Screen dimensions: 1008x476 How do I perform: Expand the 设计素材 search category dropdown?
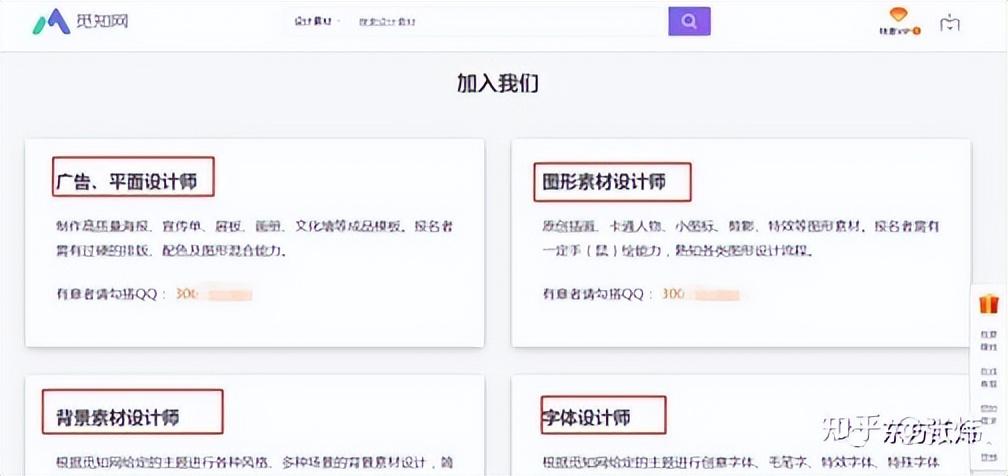pyautogui.click(x=315, y=21)
